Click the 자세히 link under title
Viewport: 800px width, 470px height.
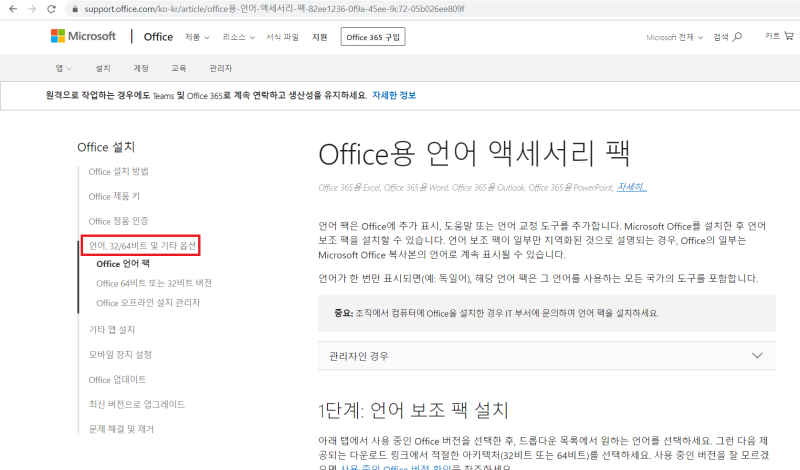tap(632, 187)
